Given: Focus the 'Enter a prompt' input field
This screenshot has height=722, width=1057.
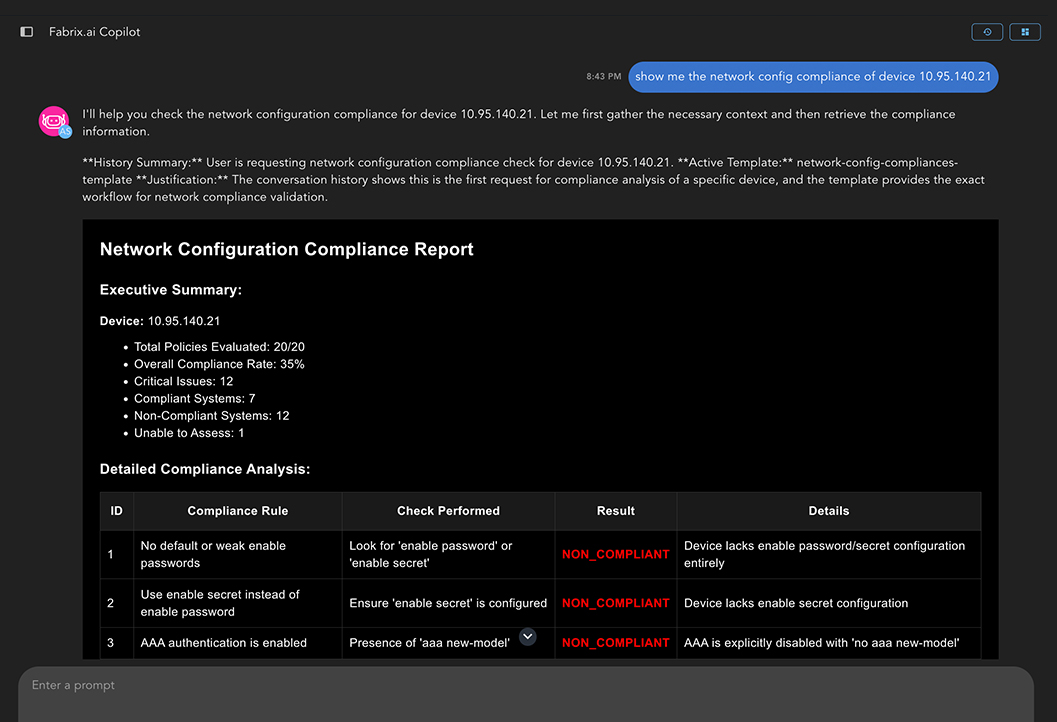Looking at the screenshot, I should pos(526,686).
